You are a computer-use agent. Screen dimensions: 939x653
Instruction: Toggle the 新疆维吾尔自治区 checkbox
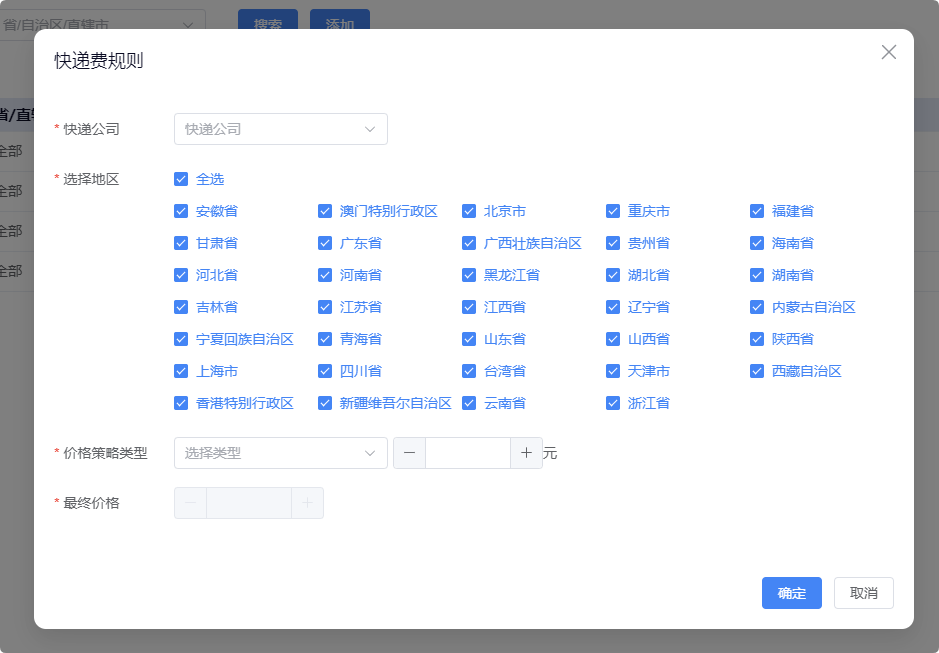point(325,403)
